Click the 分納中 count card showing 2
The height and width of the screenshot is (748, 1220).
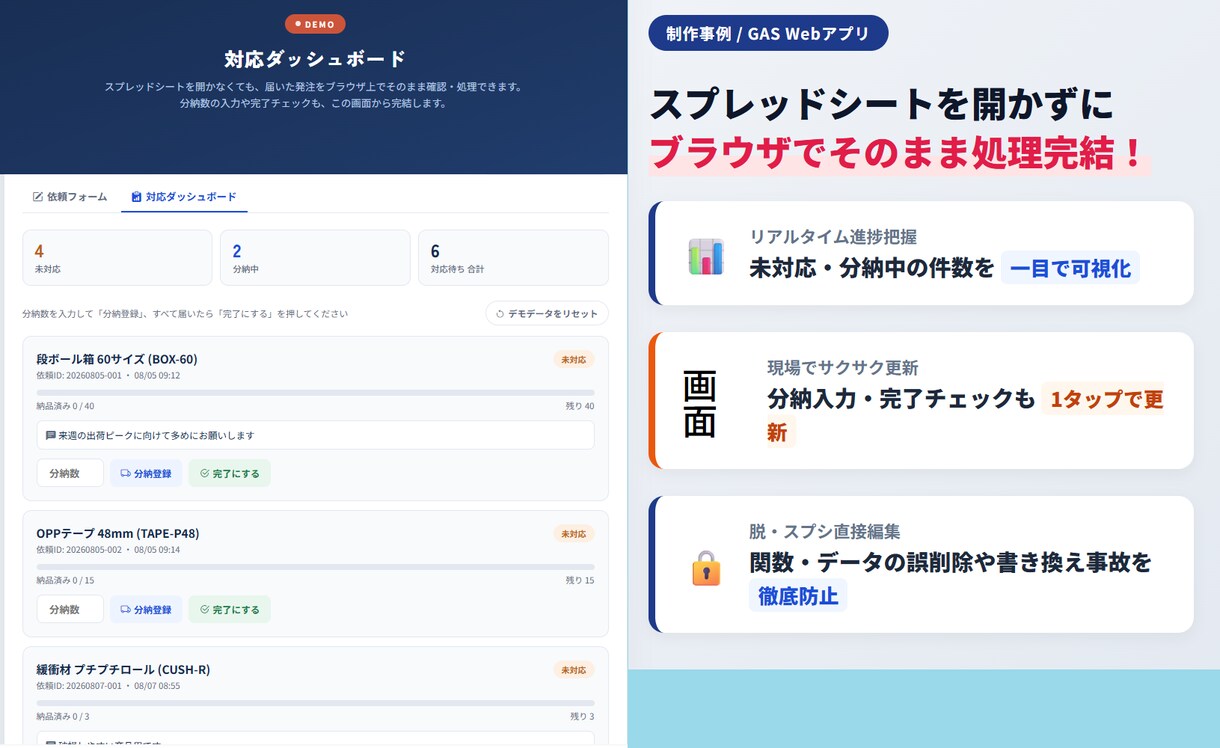[316, 258]
